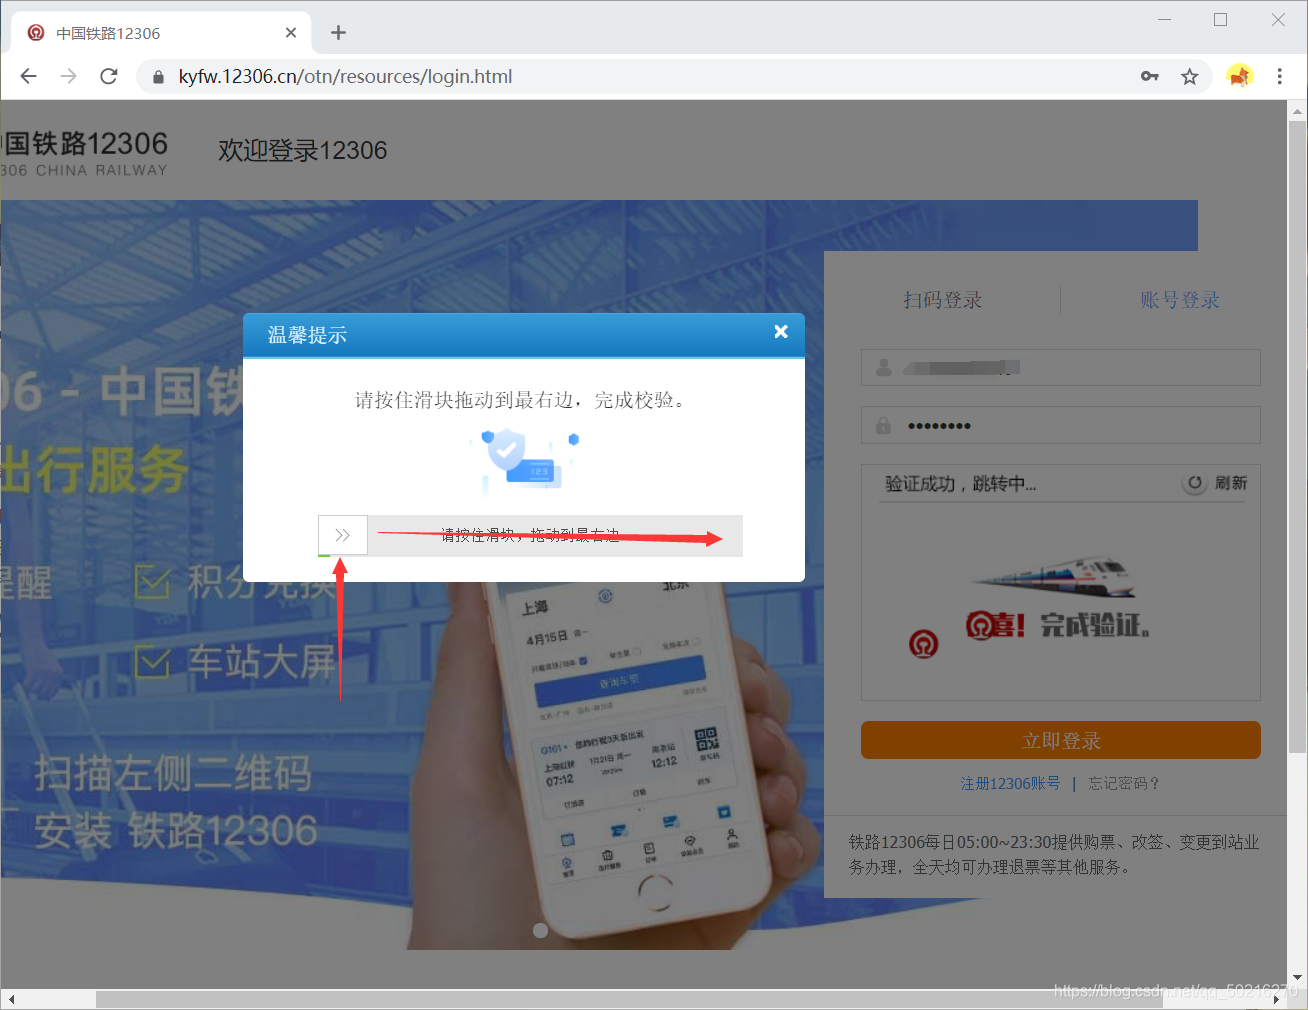Open saved password key icon
This screenshot has width=1308, height=1010.
[1150, 76]
